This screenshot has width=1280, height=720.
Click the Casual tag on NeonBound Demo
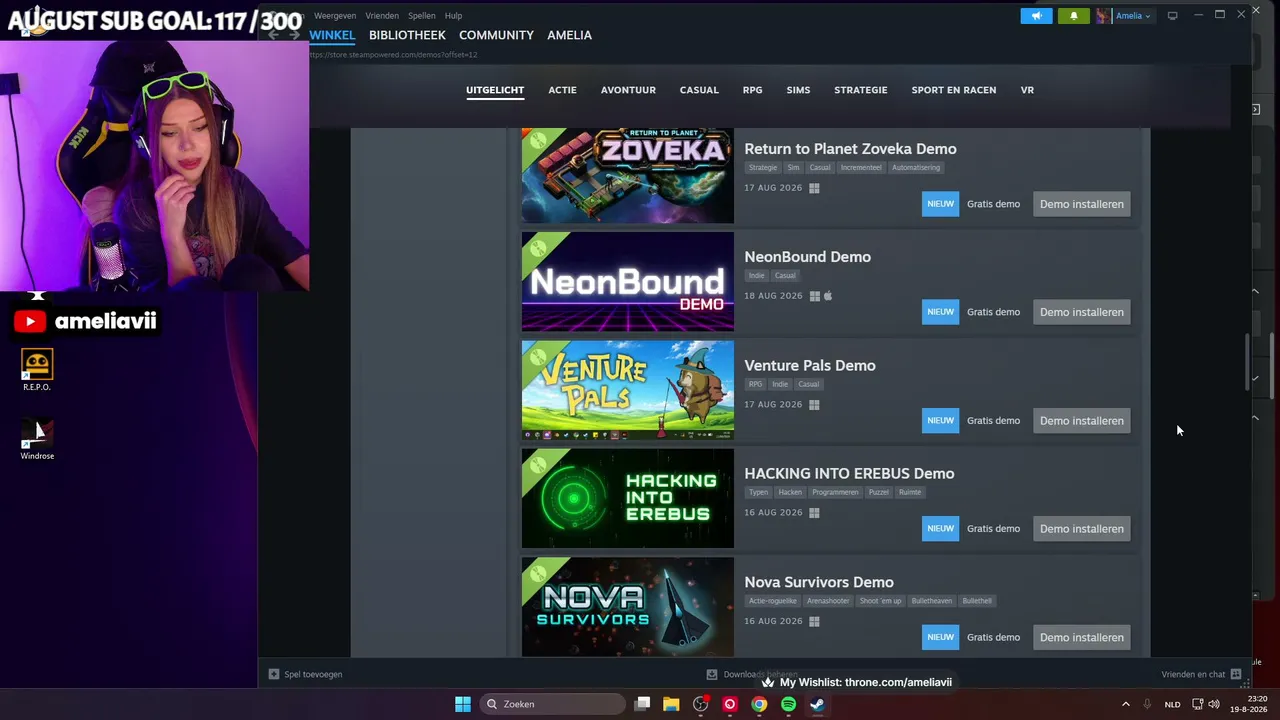coord(785,276)
